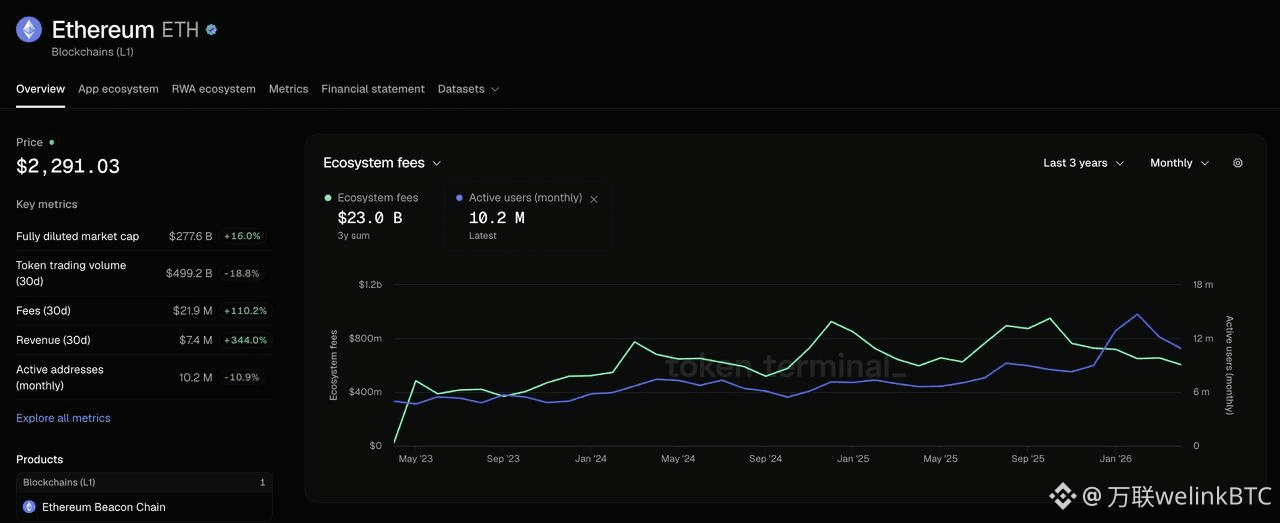Click the Ethereum logo icon

(x=29, y=30)
